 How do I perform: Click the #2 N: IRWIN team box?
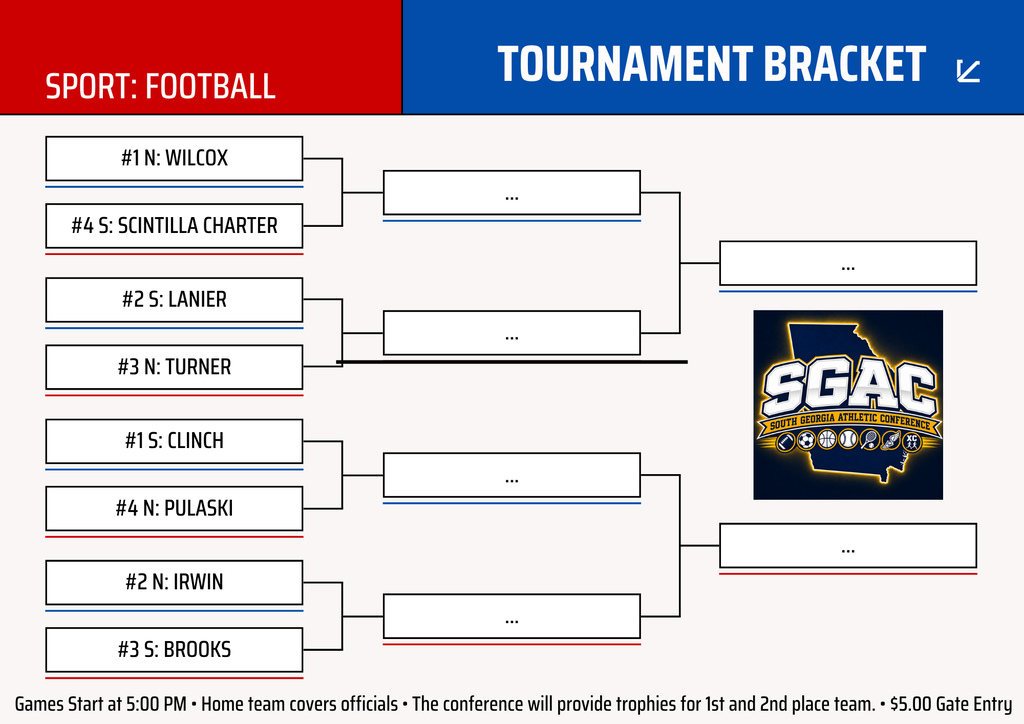point(174,582)
